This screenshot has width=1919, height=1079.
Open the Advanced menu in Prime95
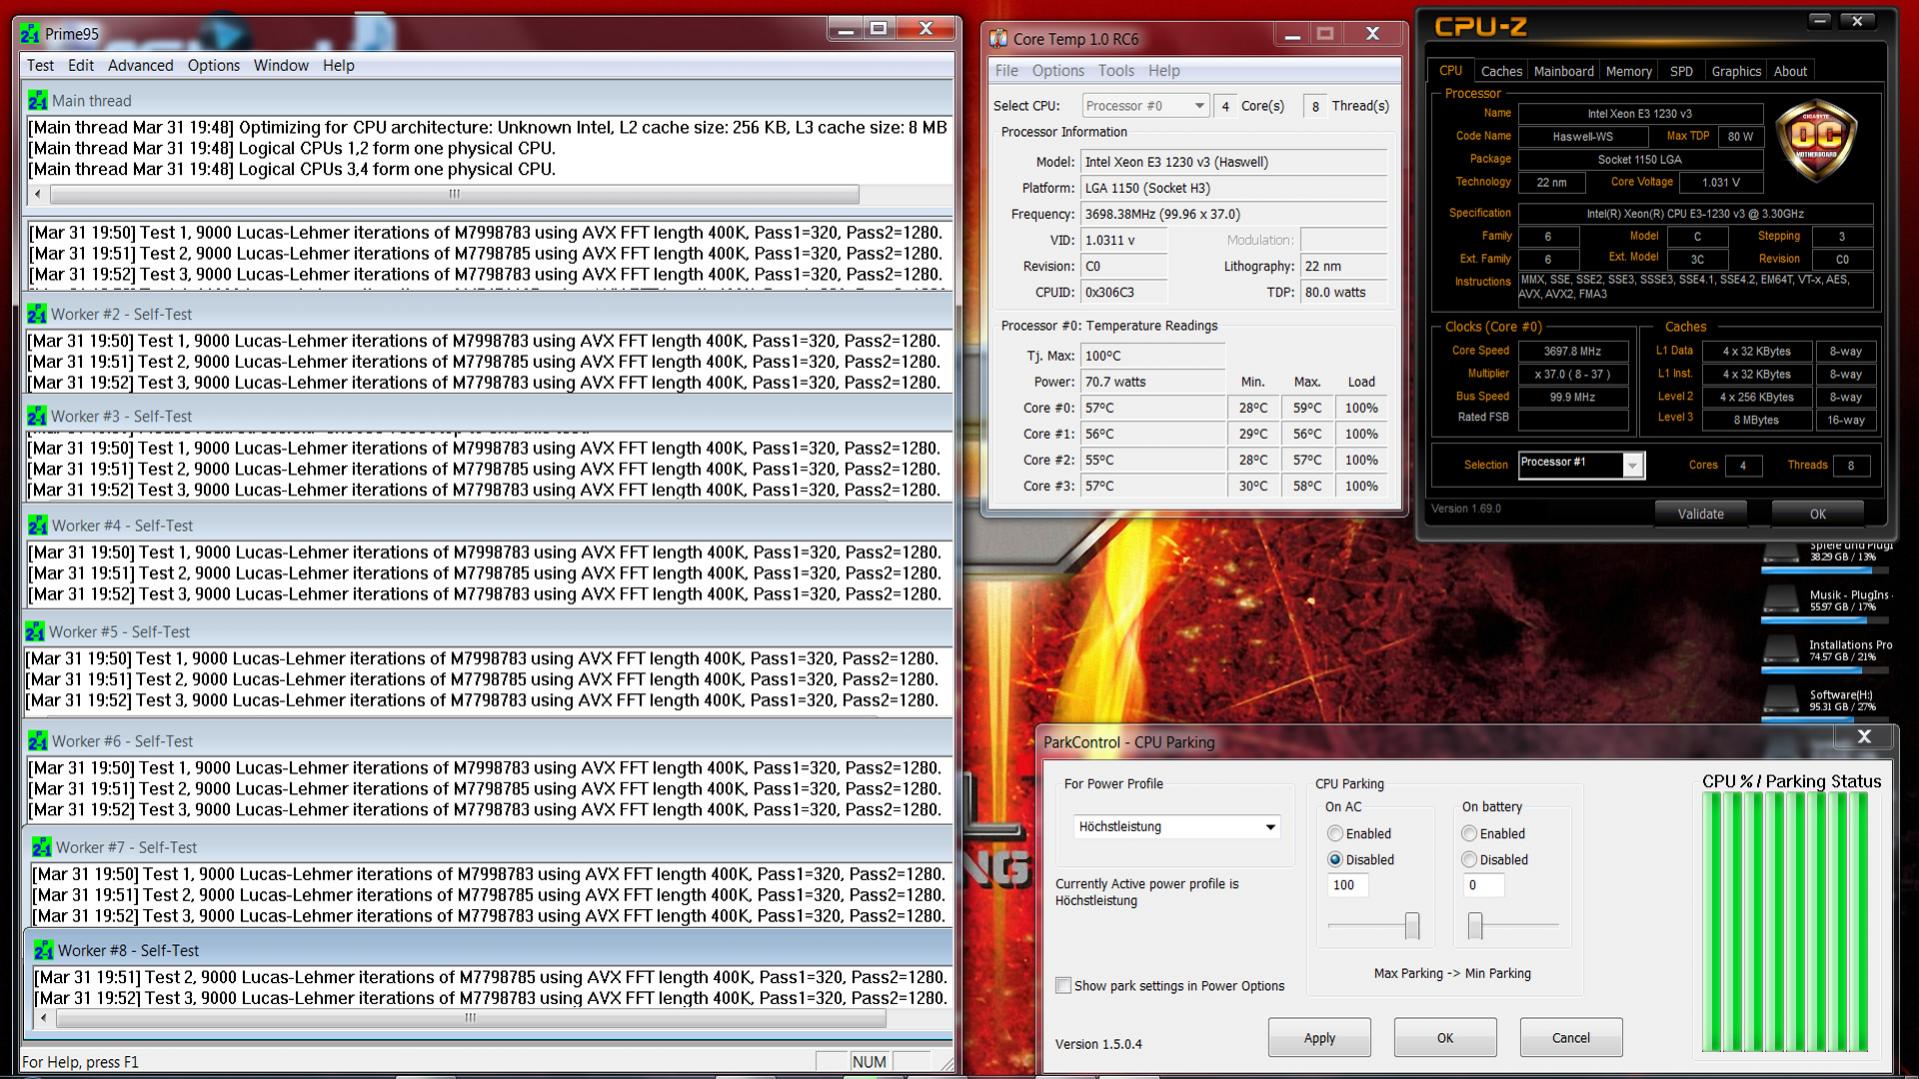pos(140,66)
